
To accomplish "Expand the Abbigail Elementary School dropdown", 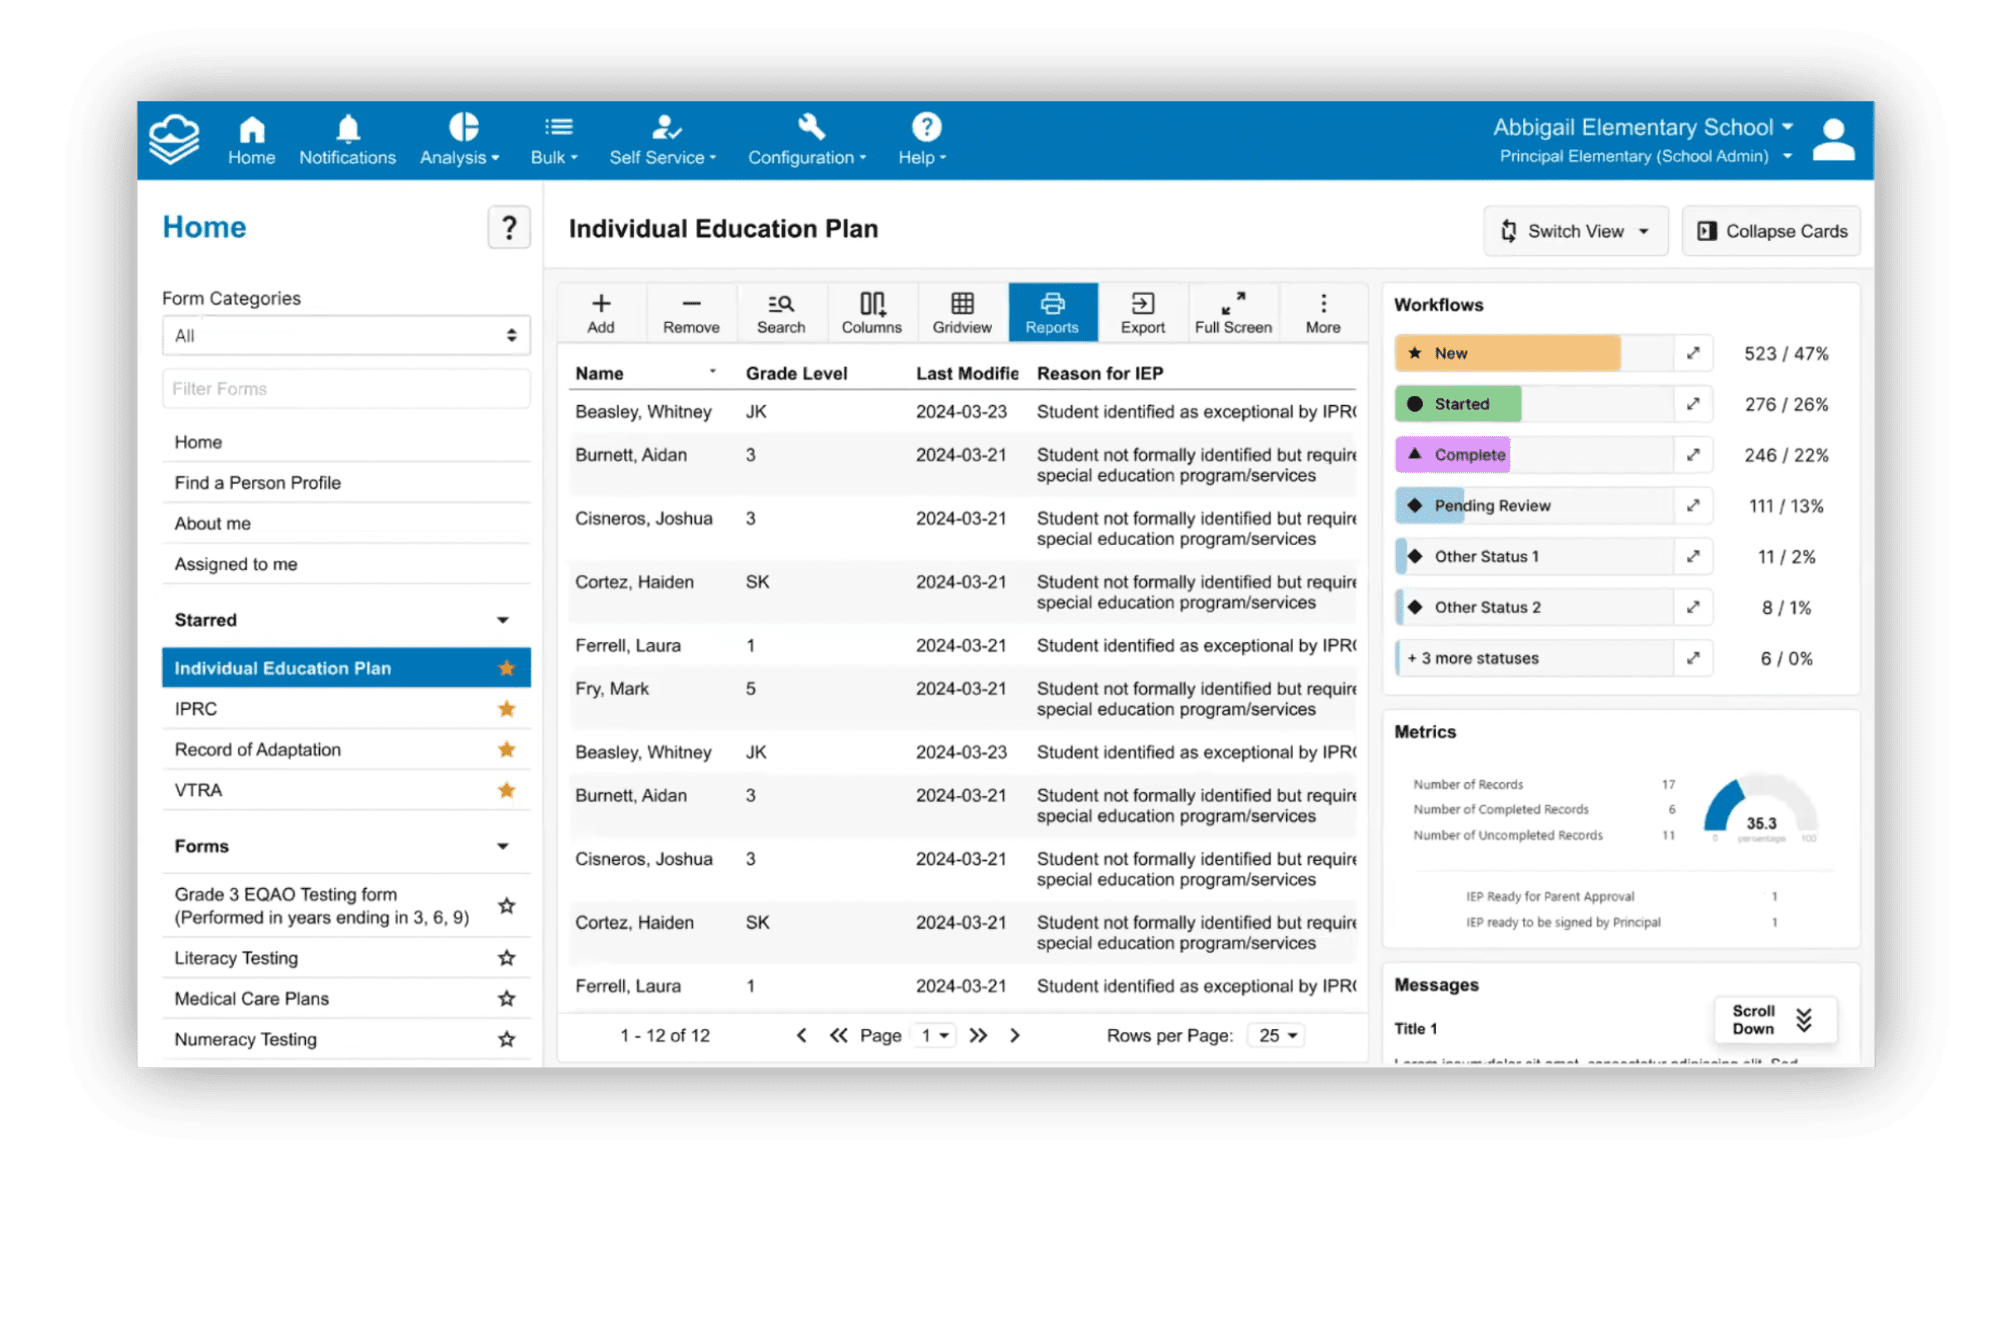I will pyautogui.click(x=1643, y=127).
